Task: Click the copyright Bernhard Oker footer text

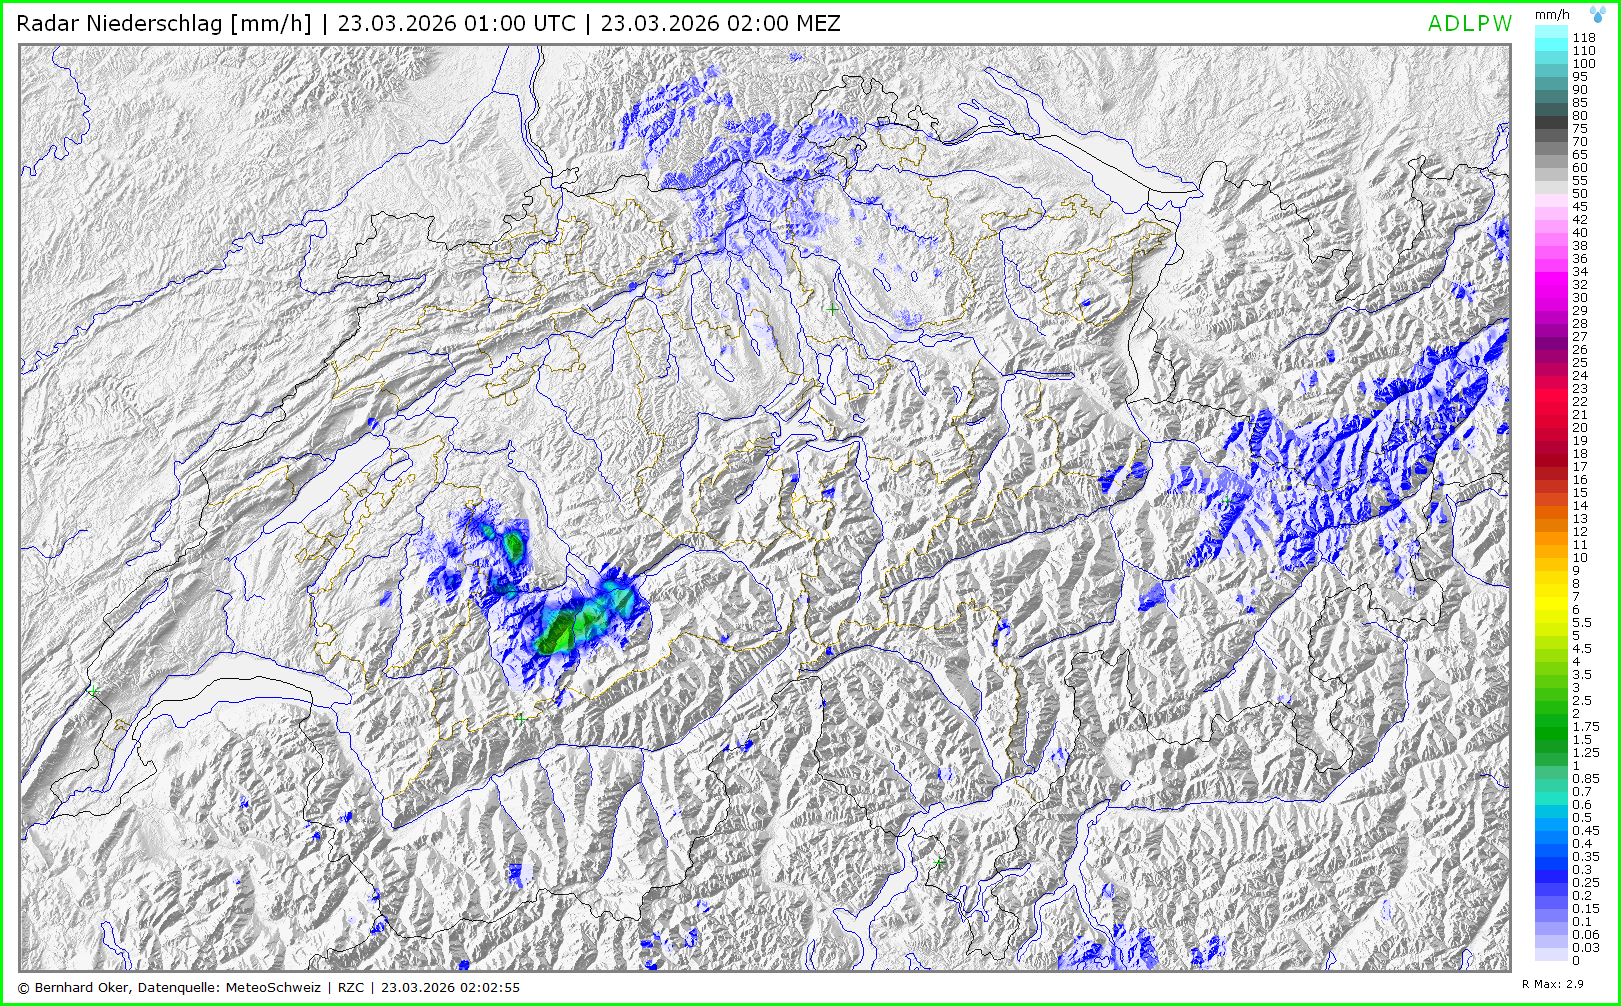Action: tap(170, 987)
